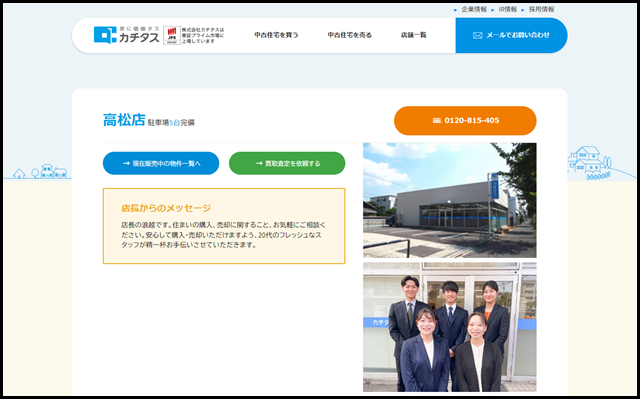Click 買取査定を依頼する green button
Viewport: 640px width, 399px height.
click(287, 163)
